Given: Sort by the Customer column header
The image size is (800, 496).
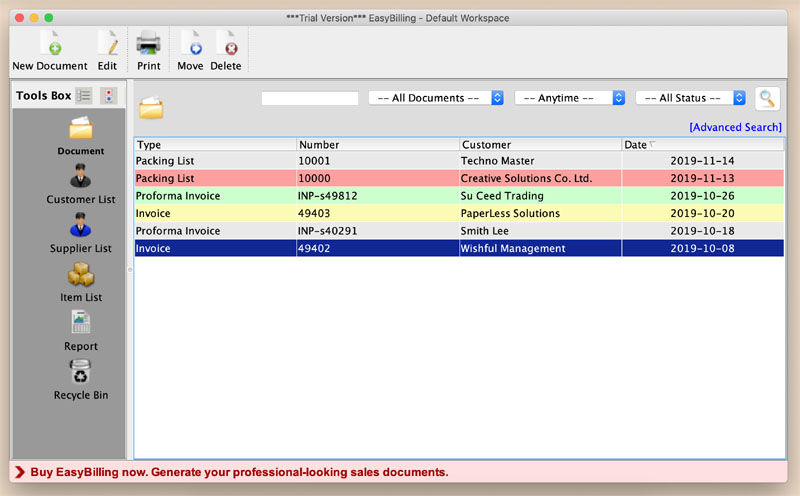Looking at the screenshot, I should click(x=540, y=144).
